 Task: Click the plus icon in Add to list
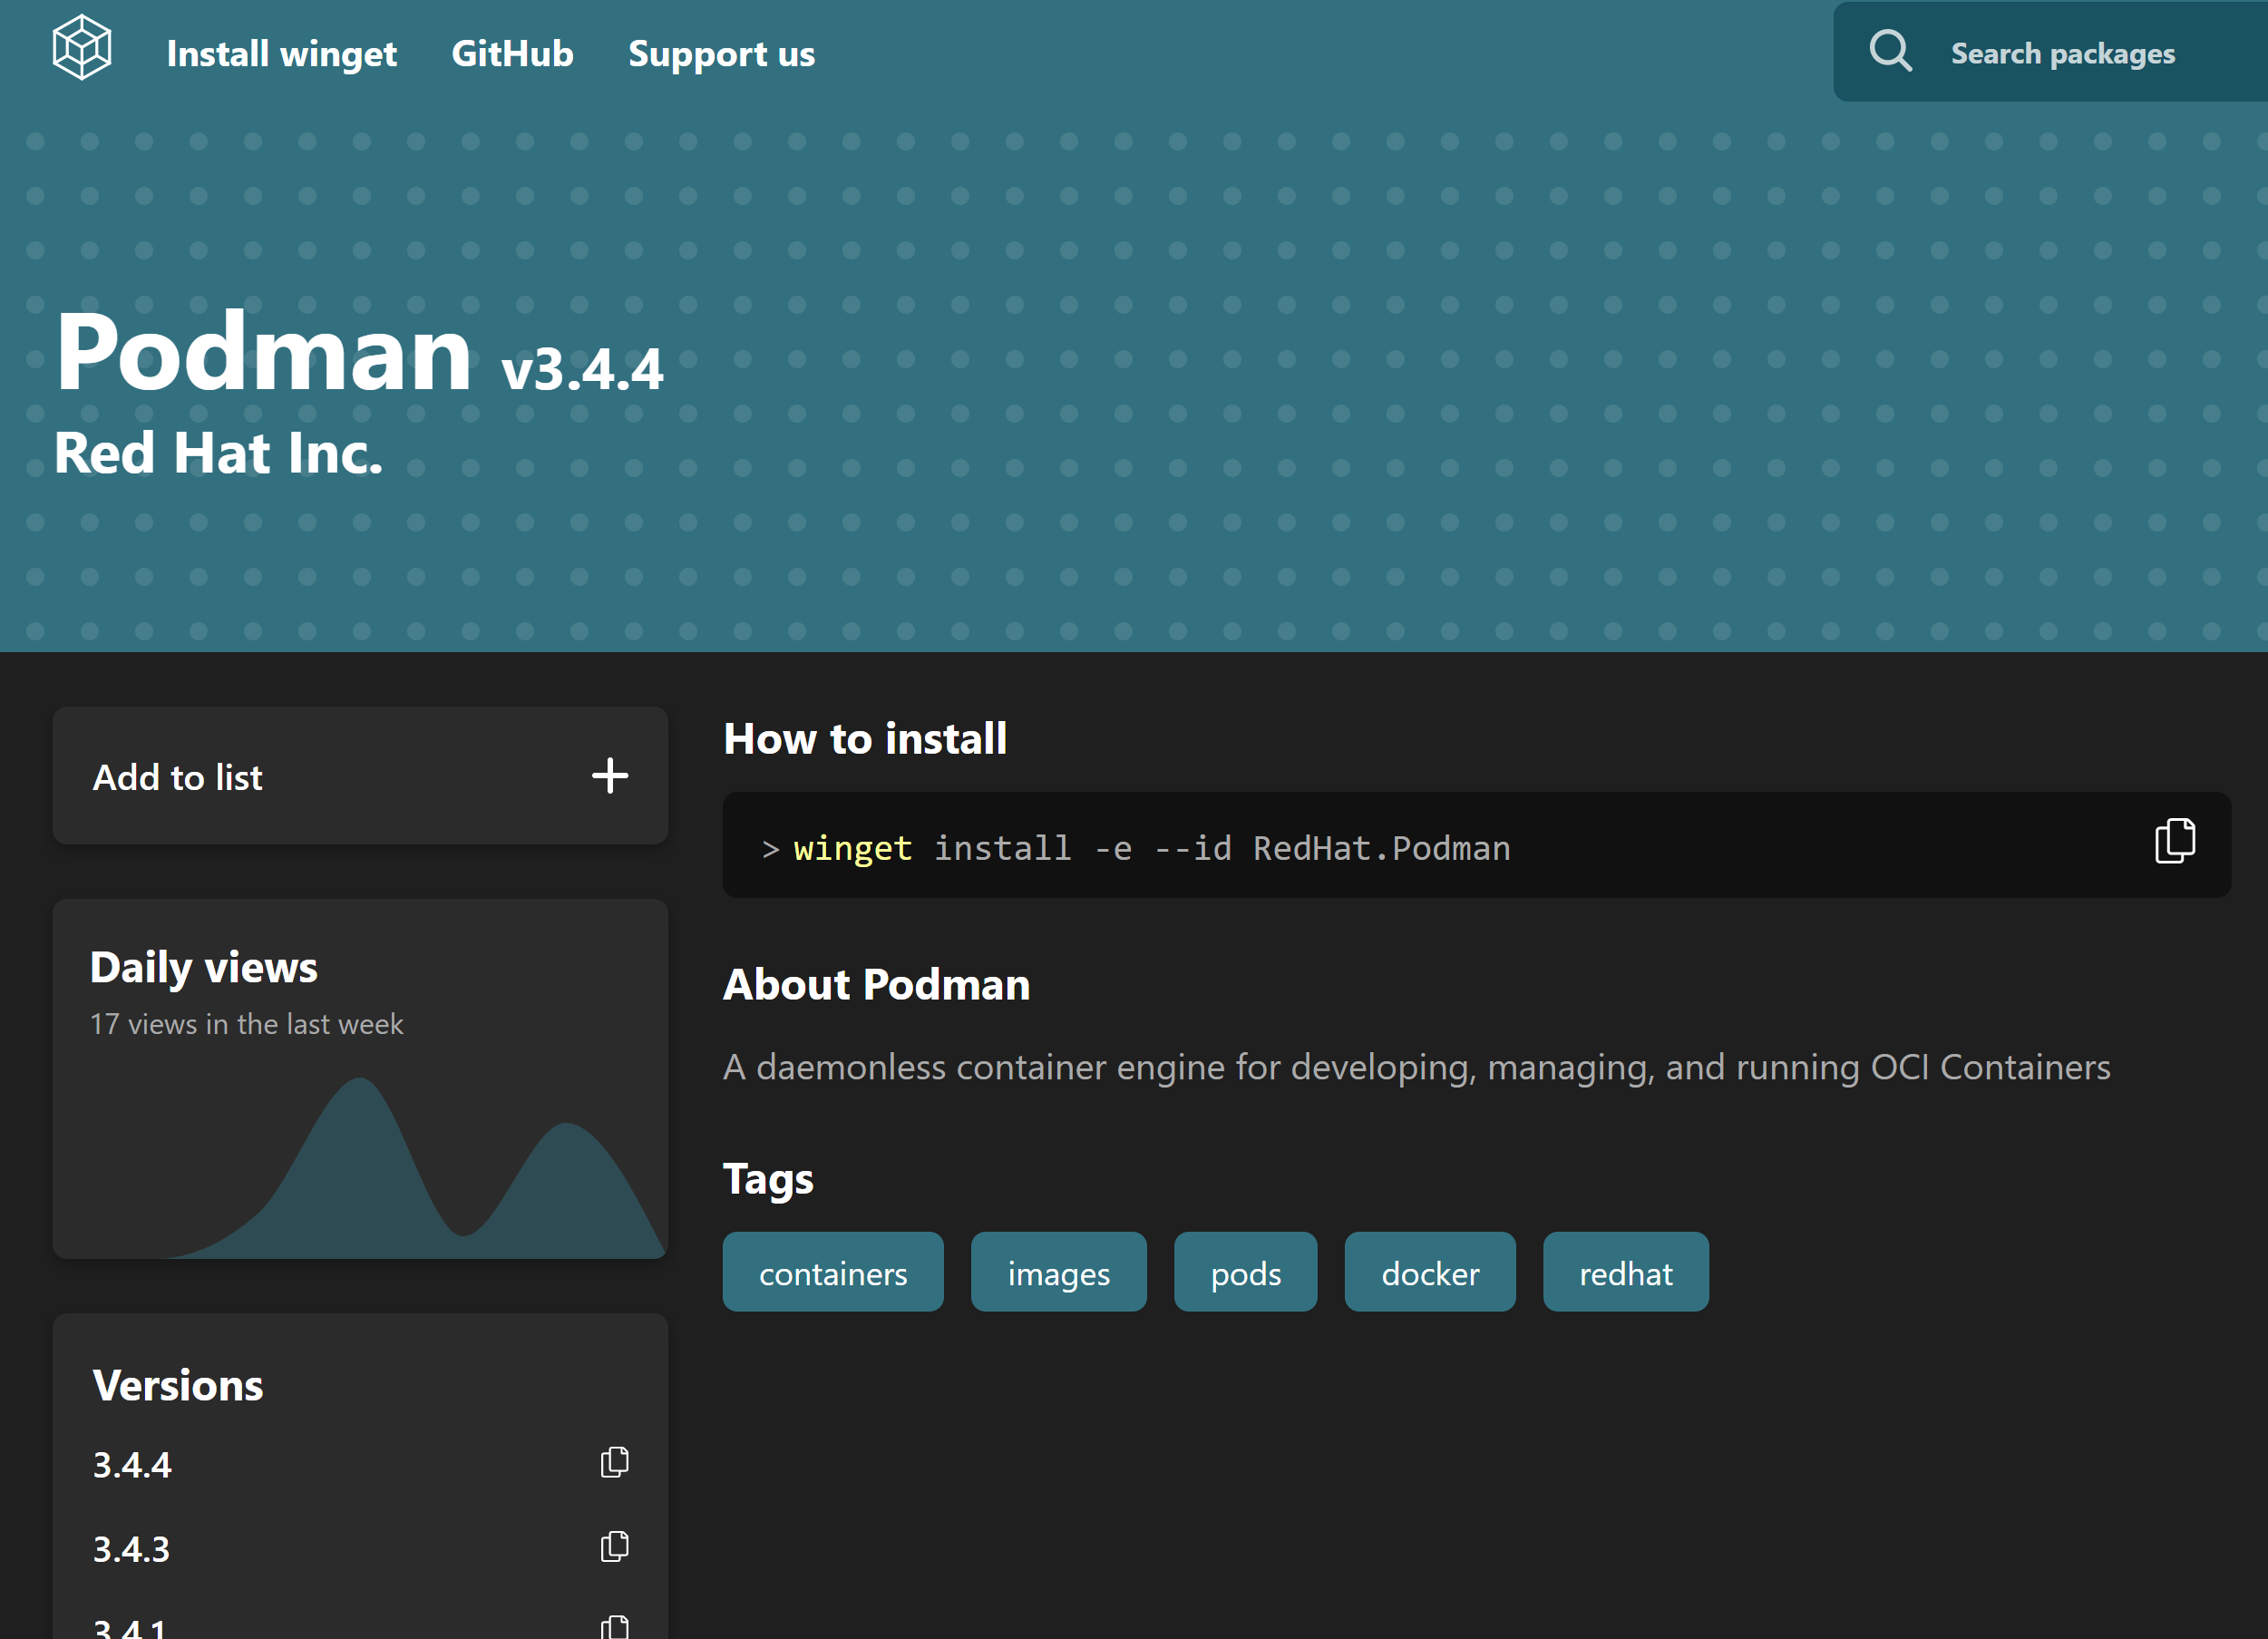609,776
